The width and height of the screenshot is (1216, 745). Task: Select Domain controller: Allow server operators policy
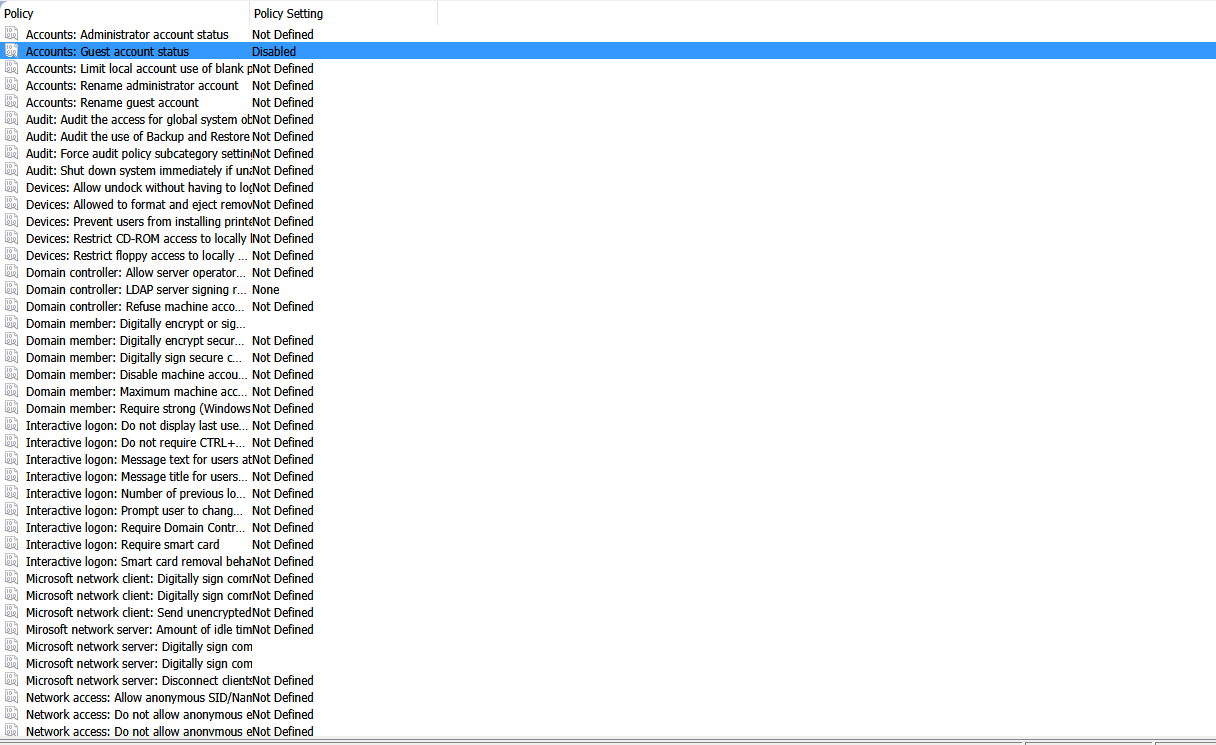click(x=135, y=272)
